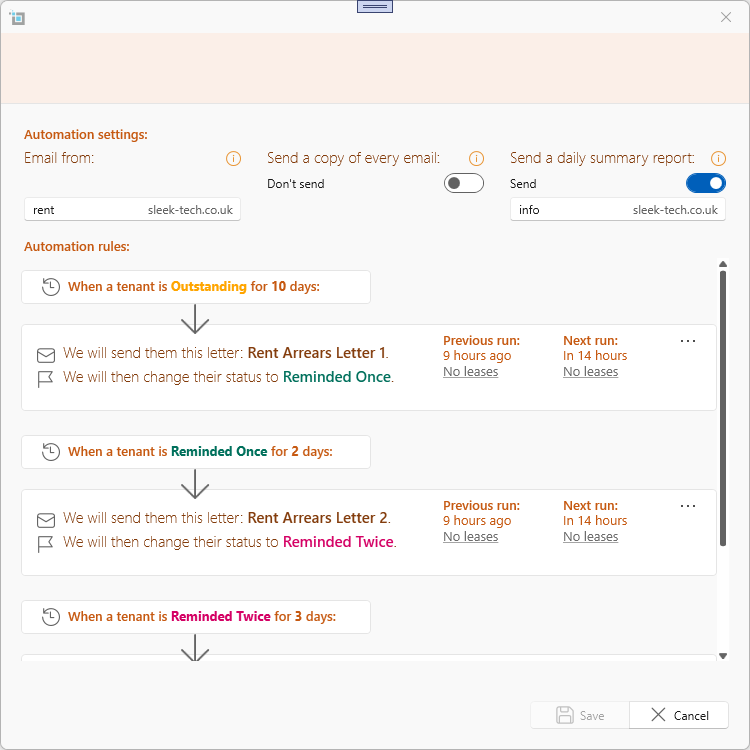This screenshot has height=750, width=750.
Task: Open the Outstanding for 10 days trigger
Action: point(196,287)
